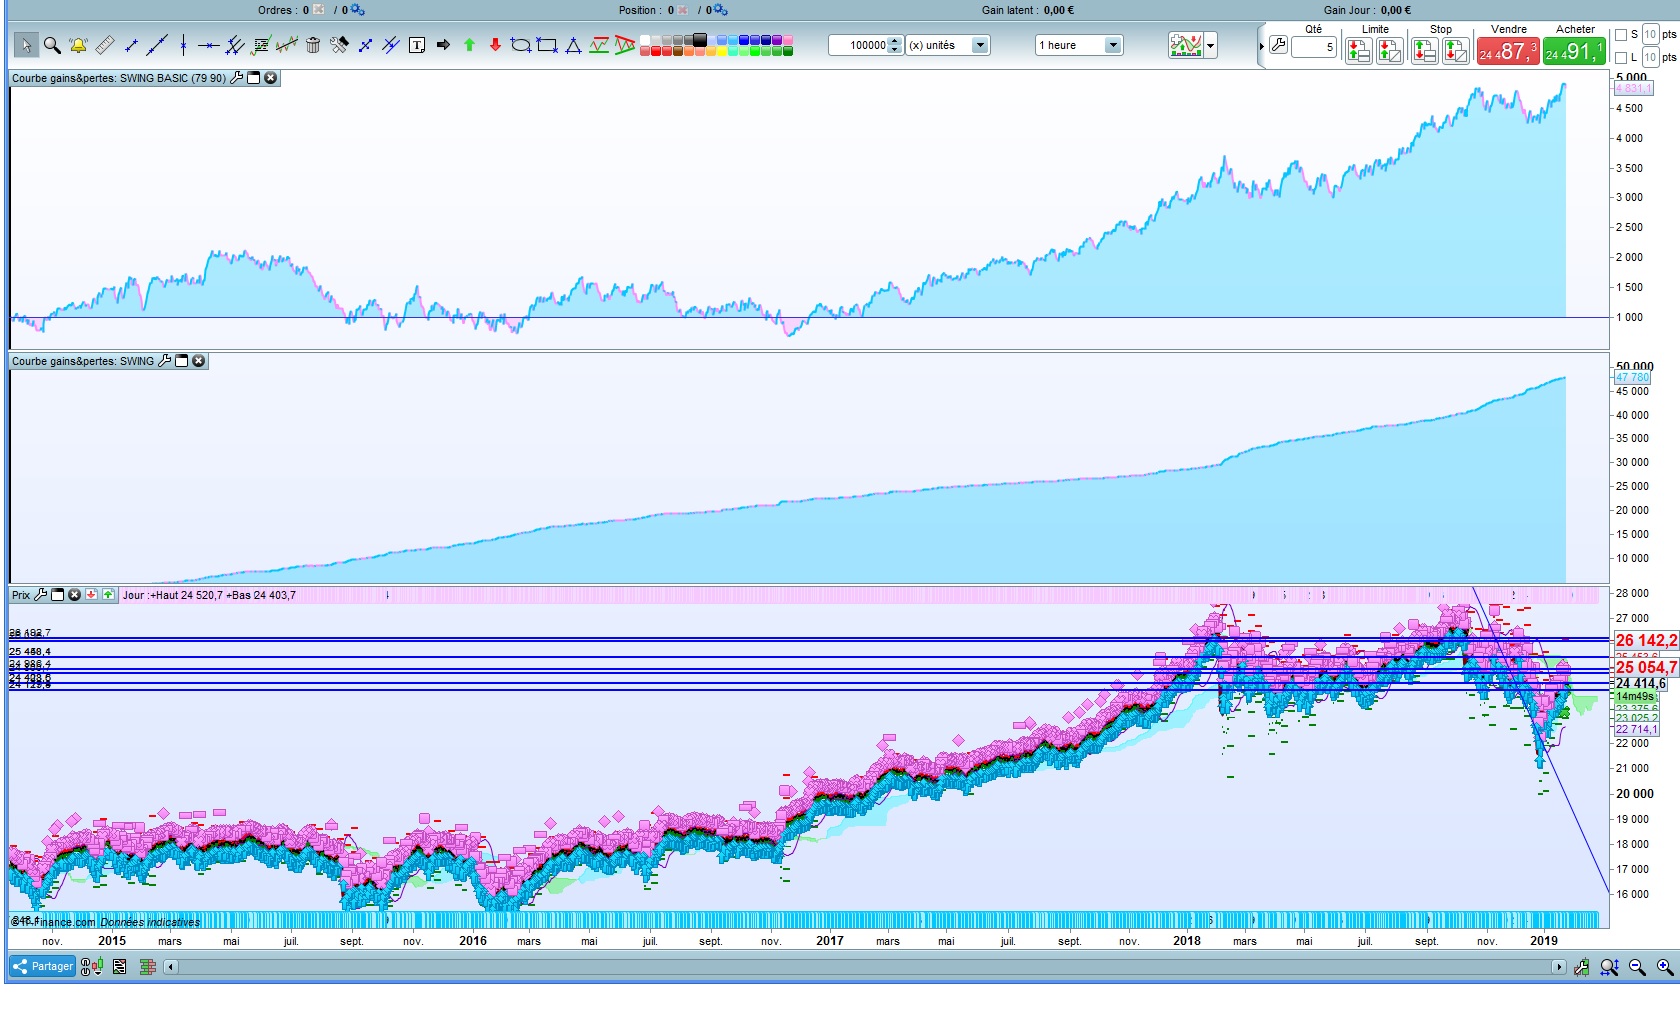Click the second Limite order button
Image resolution: width=1680 pixels, height=1010 pixels.
(x=1390, y=51)
